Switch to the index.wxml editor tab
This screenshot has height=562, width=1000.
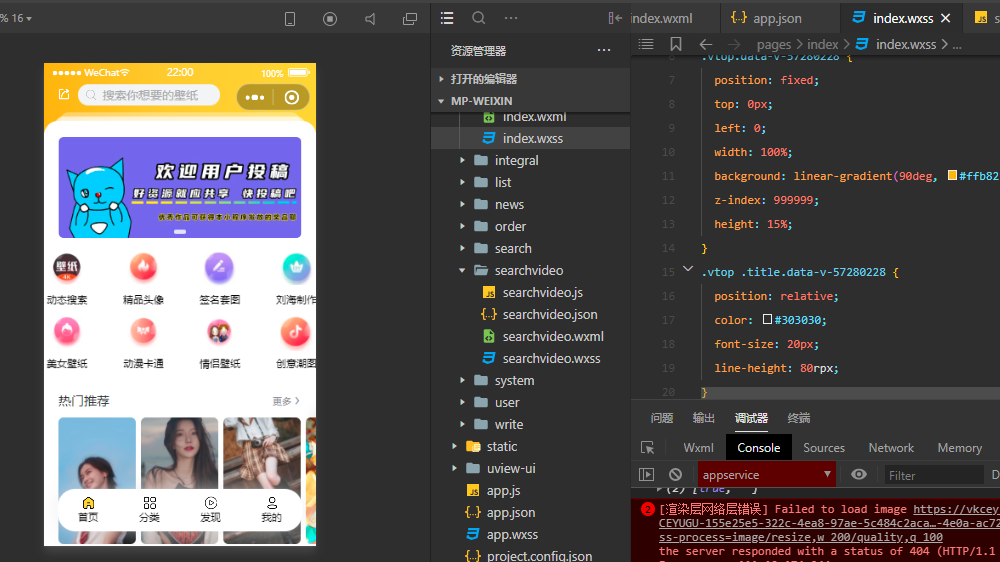[662, 18]
